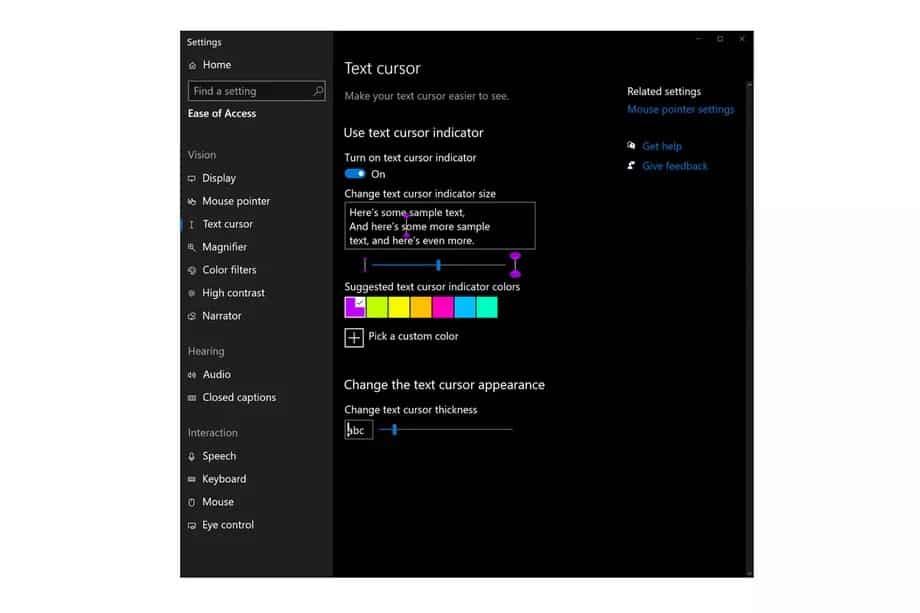
Task: Click the Give feedback link
Action: click(x=674, y=166)
